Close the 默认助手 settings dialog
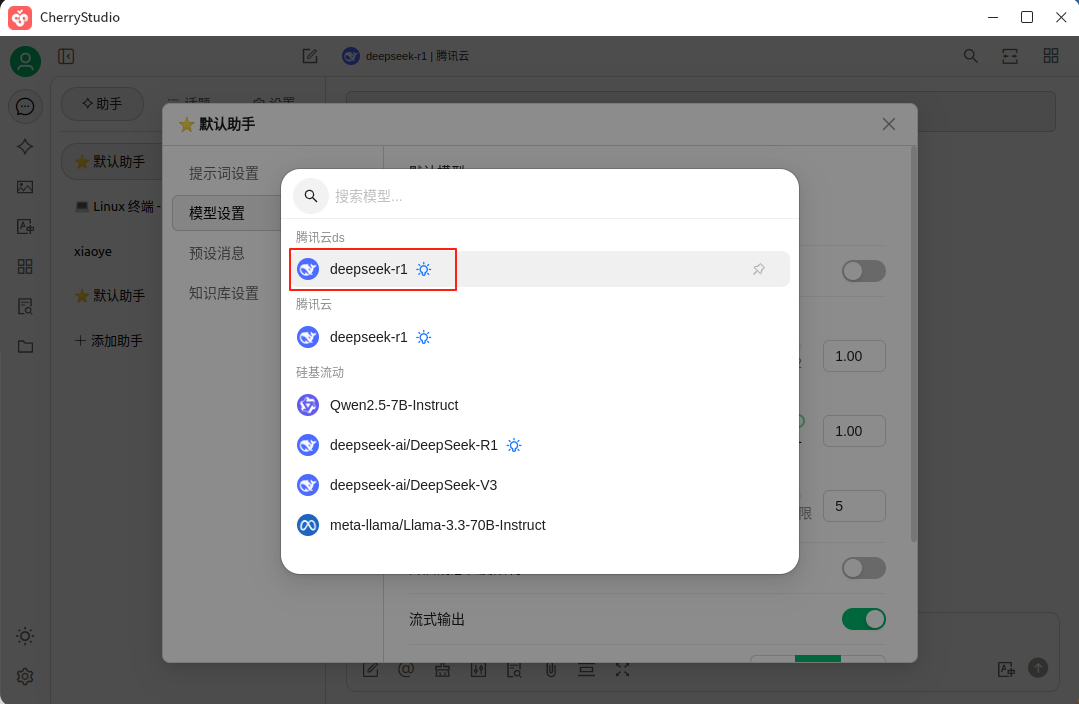This screenshot has width=1079, height=704. point(888,124)
